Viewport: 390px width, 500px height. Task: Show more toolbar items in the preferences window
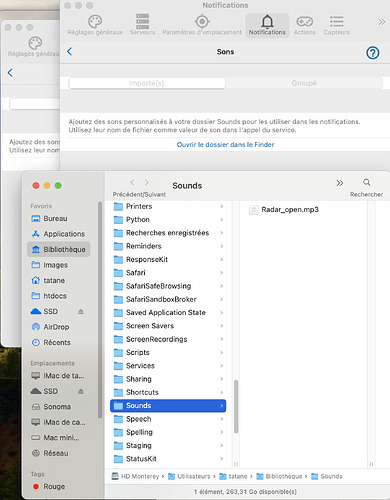381,22
